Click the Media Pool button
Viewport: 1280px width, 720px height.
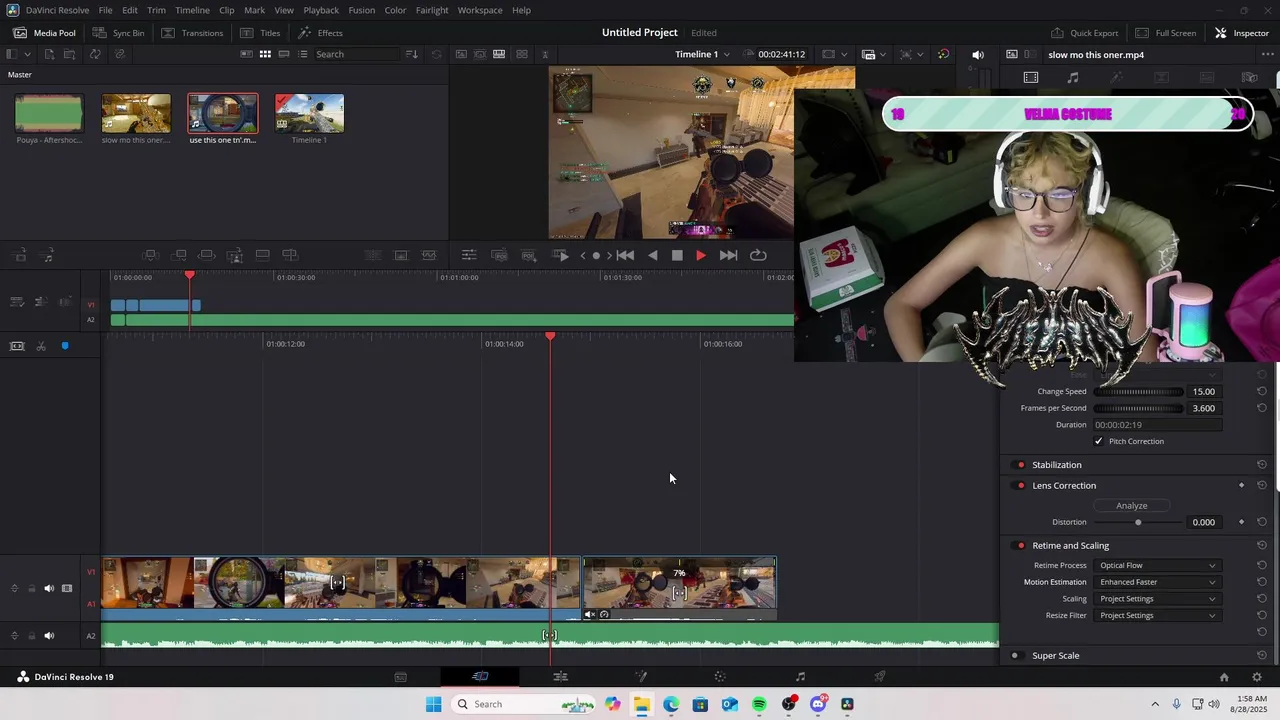[x=44, y=33]
